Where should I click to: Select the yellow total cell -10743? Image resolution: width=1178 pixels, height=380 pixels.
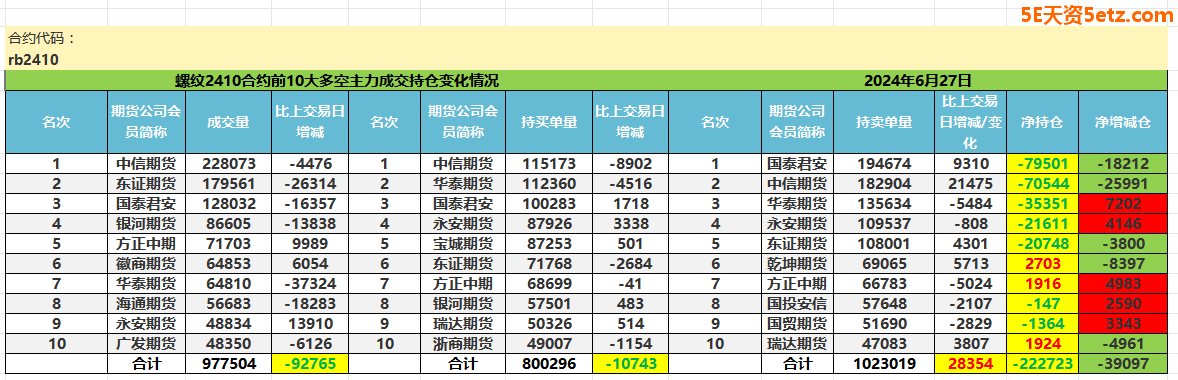[x=630, y=363]
